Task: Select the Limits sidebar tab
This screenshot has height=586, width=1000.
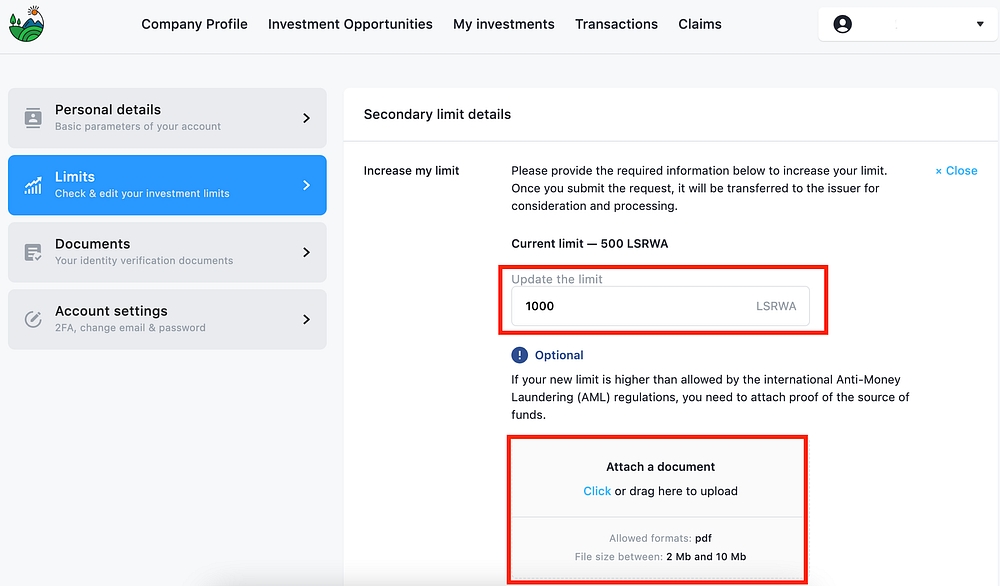Action: (x=167, y=185)
